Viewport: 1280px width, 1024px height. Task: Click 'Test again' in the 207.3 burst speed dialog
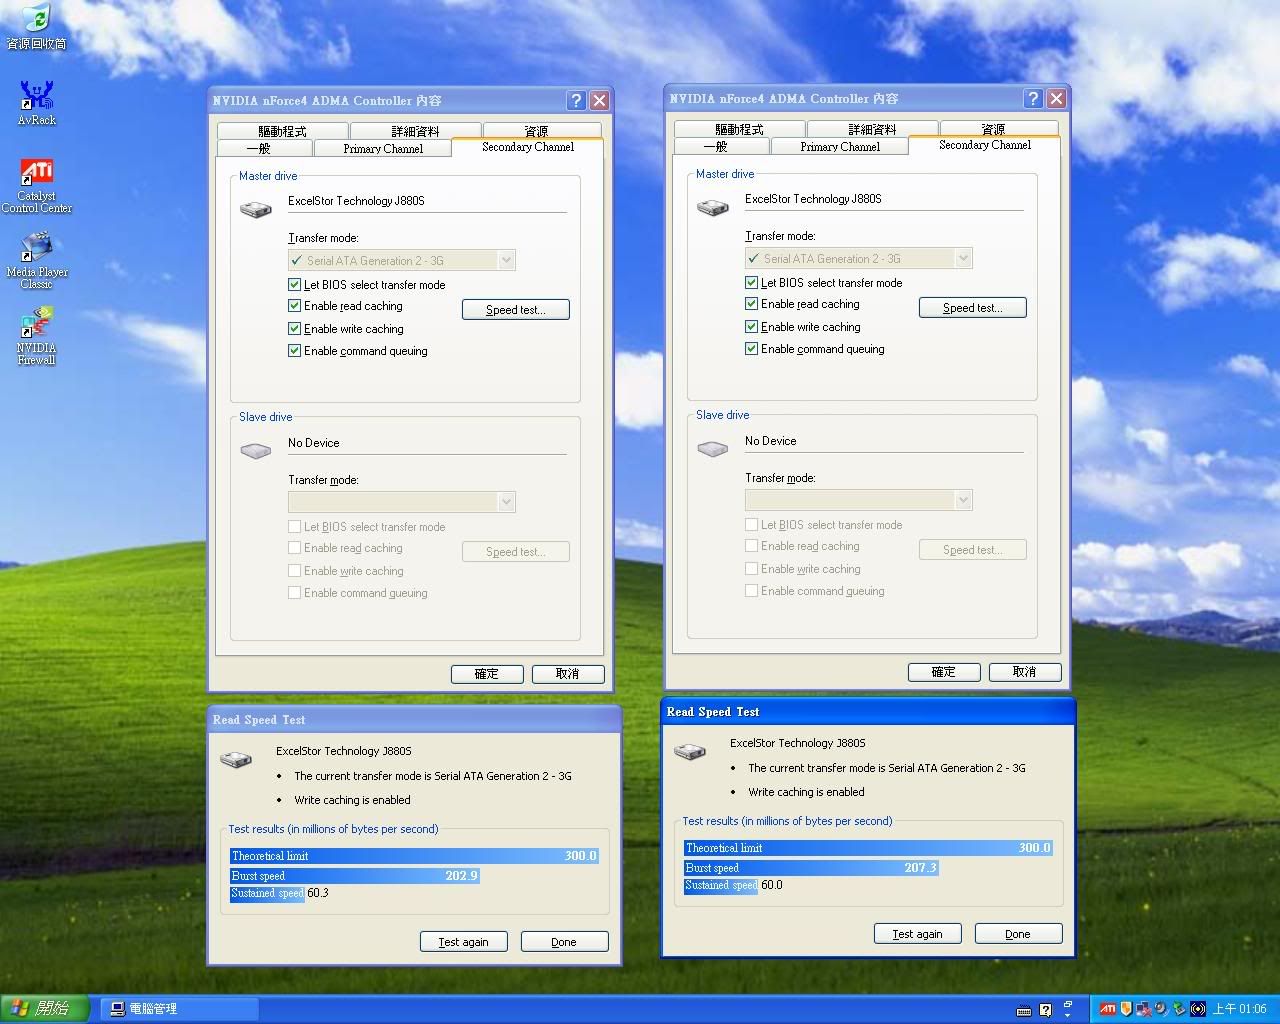coord(918,934)
